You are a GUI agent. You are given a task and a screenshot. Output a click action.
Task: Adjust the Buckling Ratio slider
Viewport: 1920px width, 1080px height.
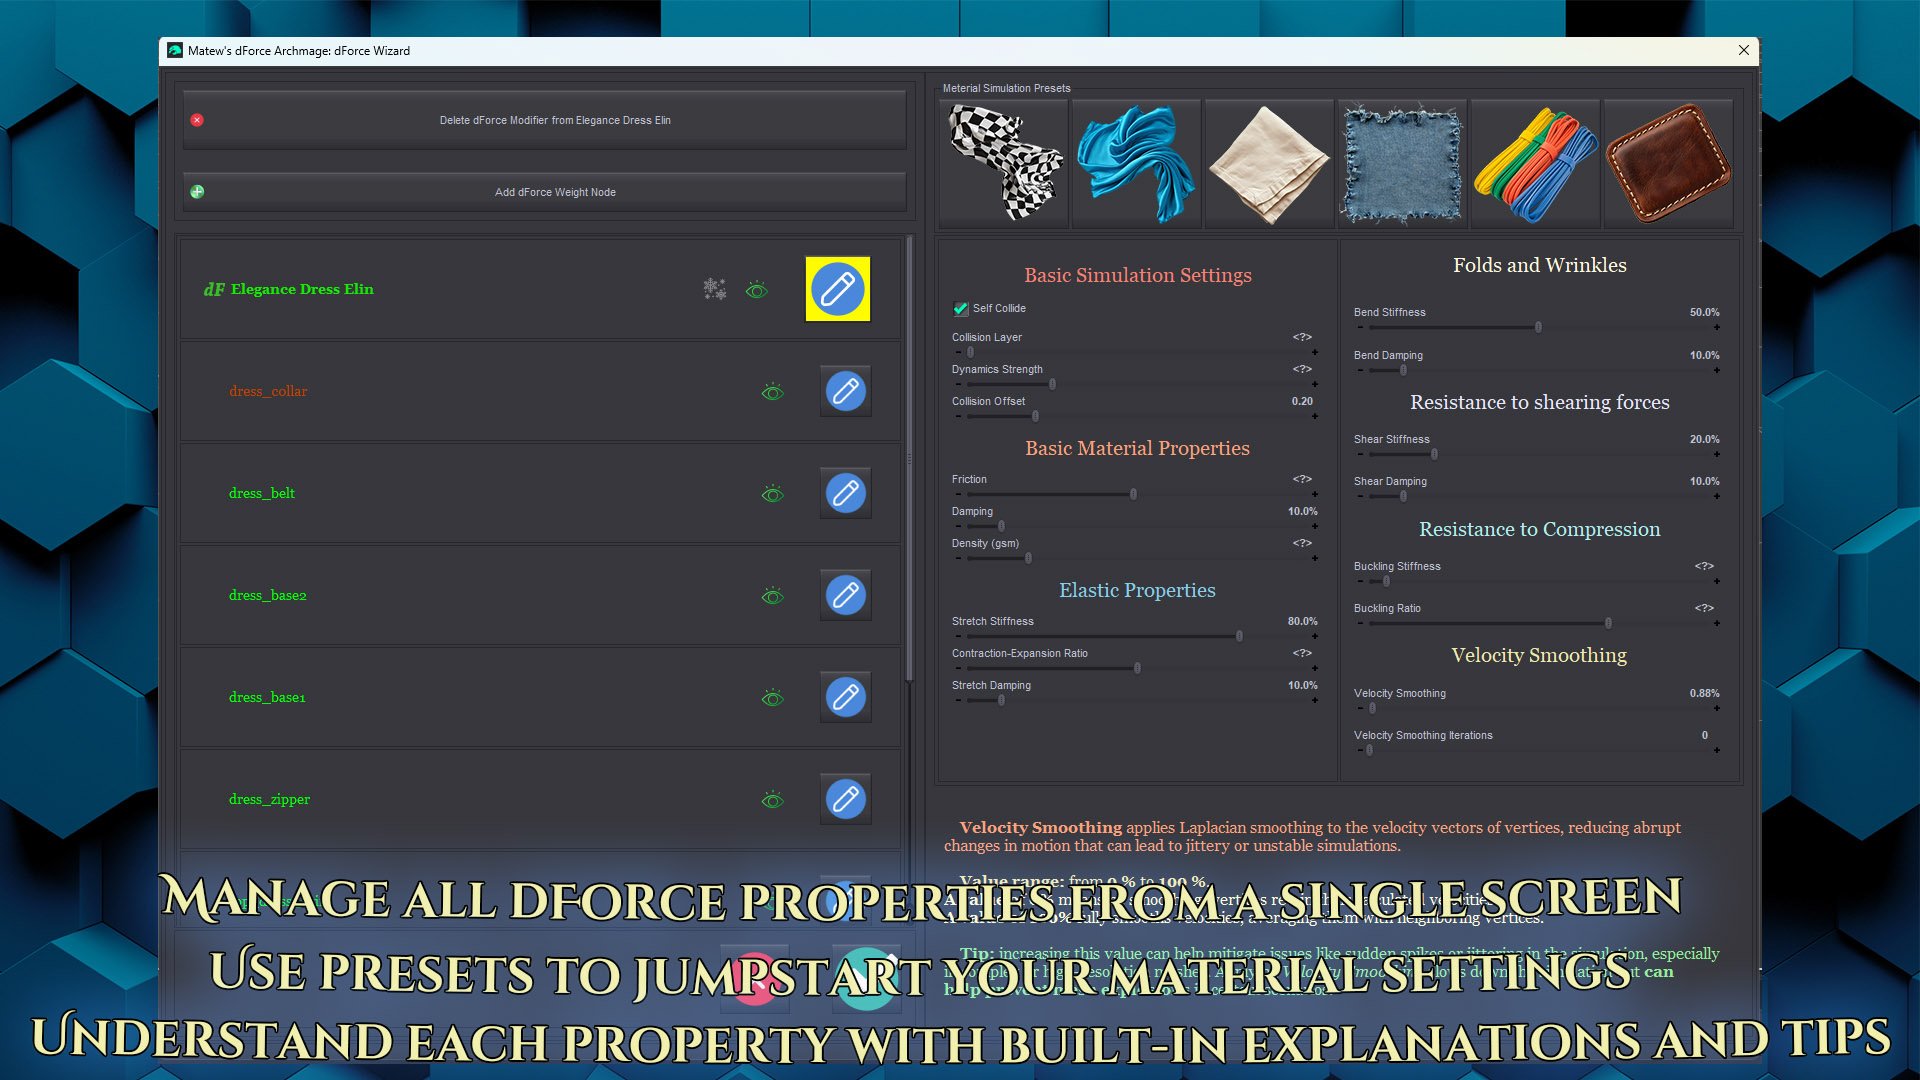click(1608, 623)
